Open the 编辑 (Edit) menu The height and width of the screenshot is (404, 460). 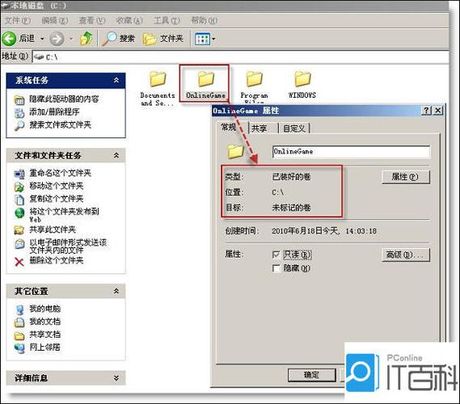coord(54,21)
